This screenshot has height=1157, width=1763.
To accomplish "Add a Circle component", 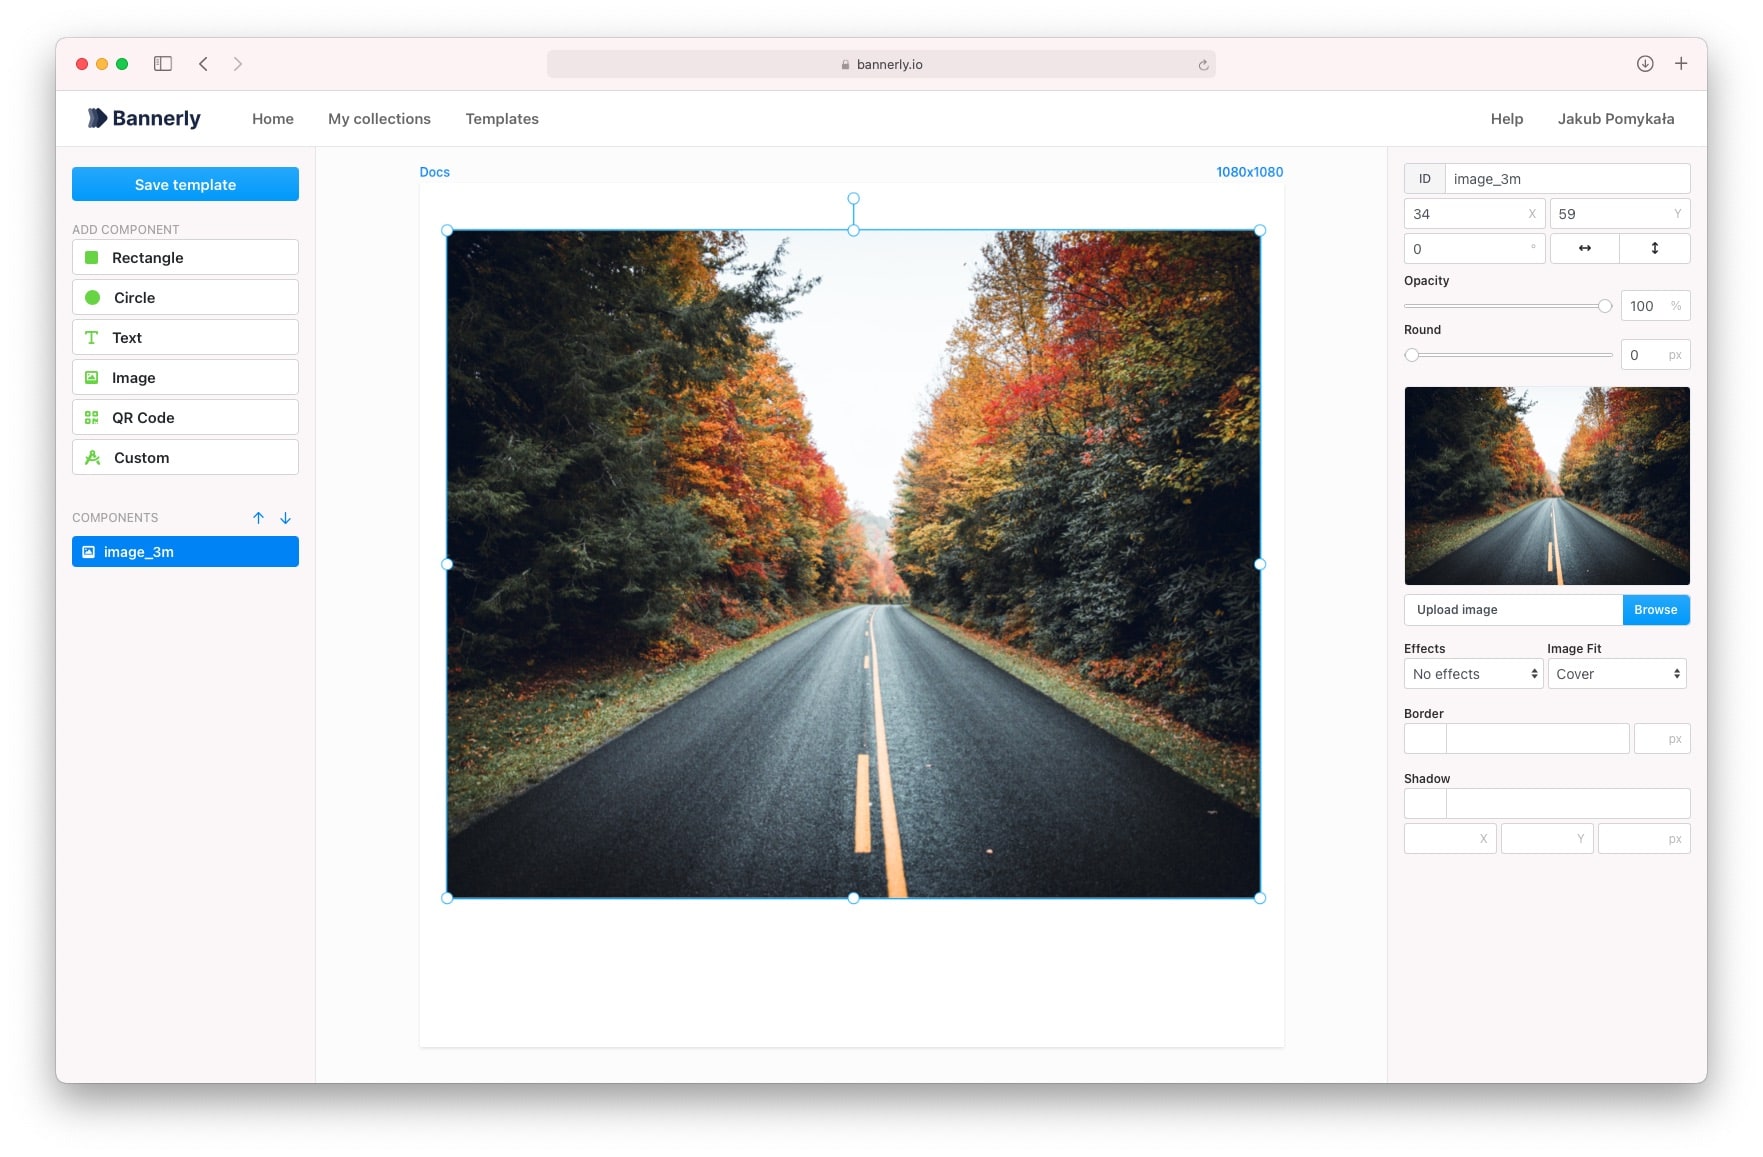I will coord(185,297).
